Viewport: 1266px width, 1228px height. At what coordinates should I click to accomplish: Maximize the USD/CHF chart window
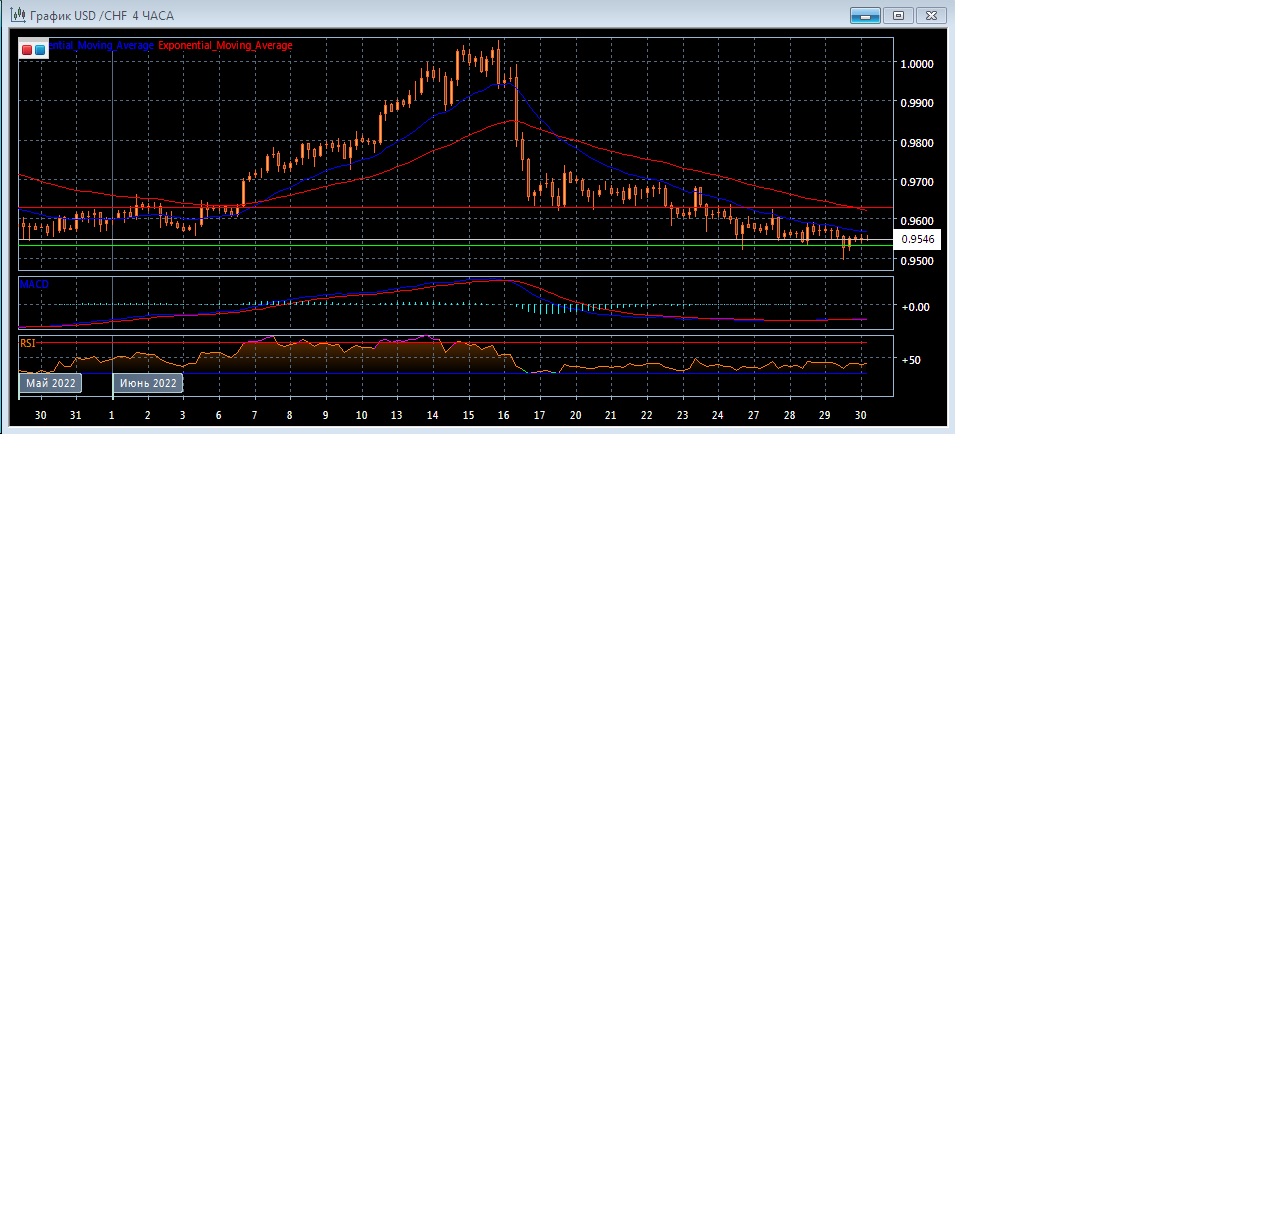pos(898,15)
